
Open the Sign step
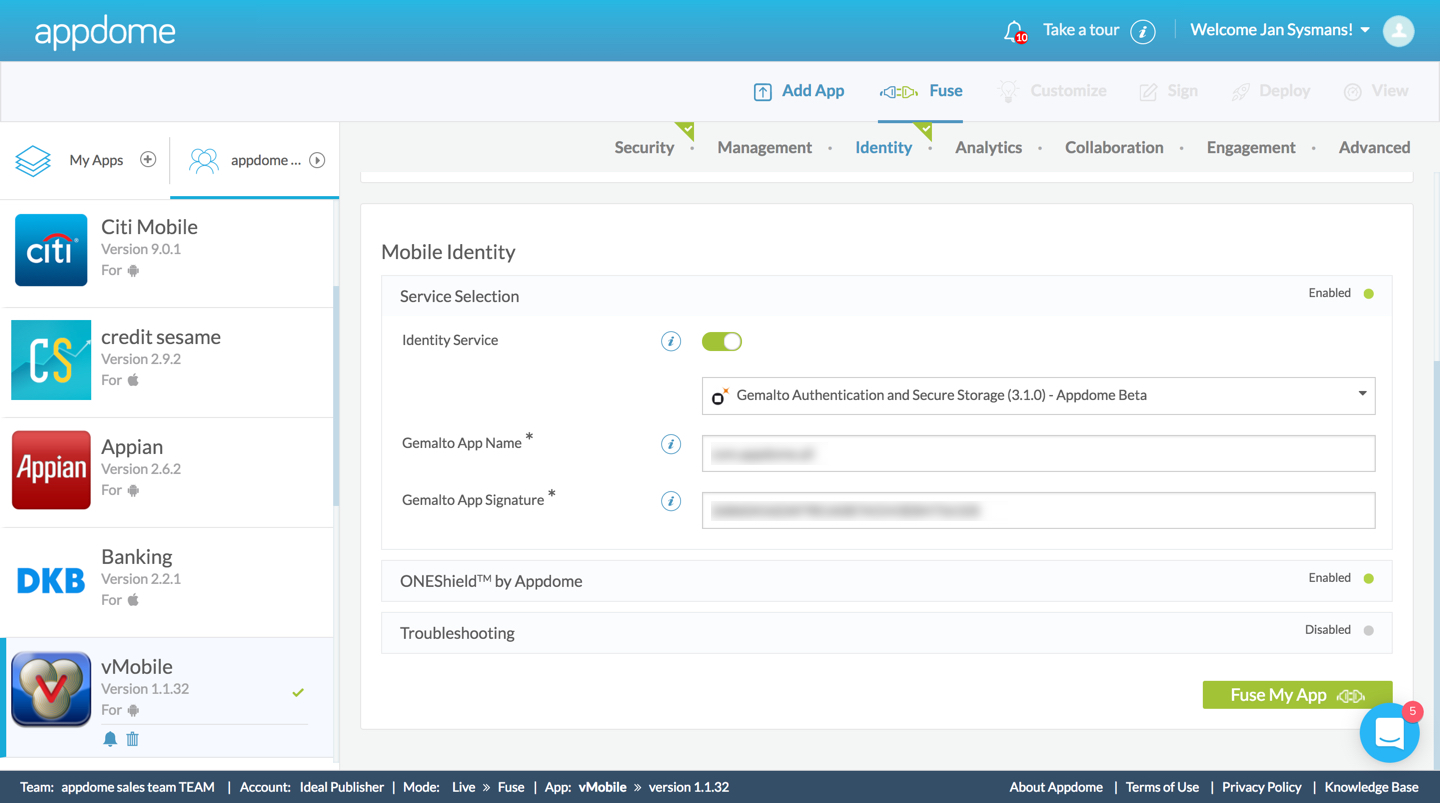(1168, 91)
